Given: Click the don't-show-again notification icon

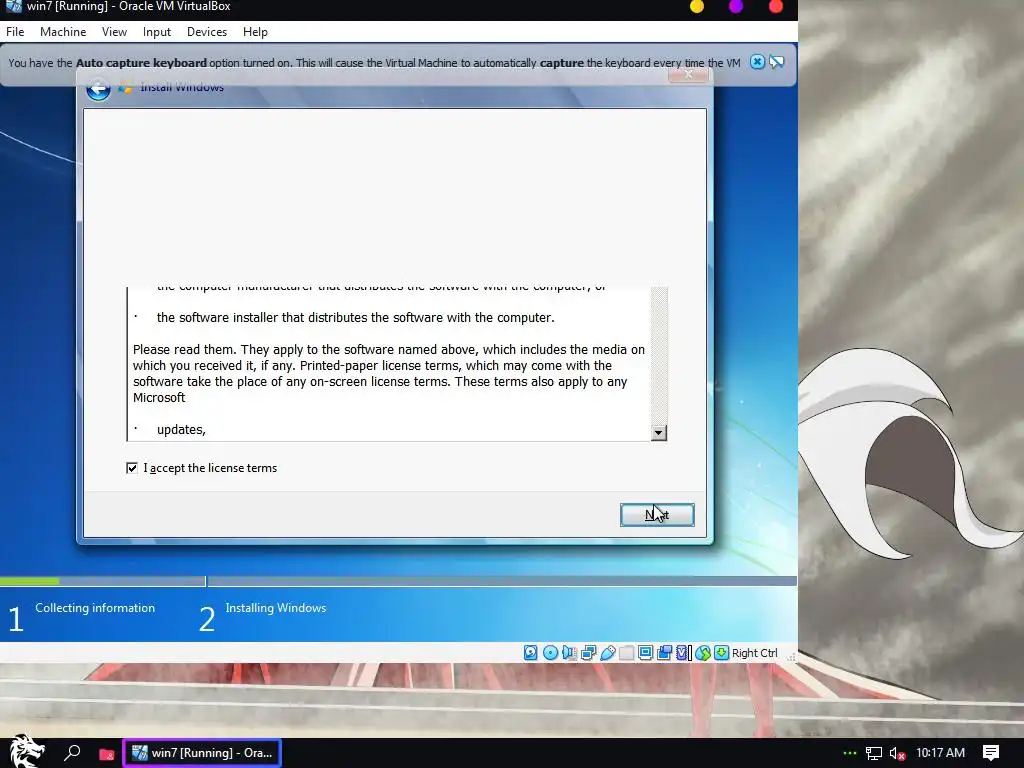Looking at the screenshot, I should tap(776, 62).
